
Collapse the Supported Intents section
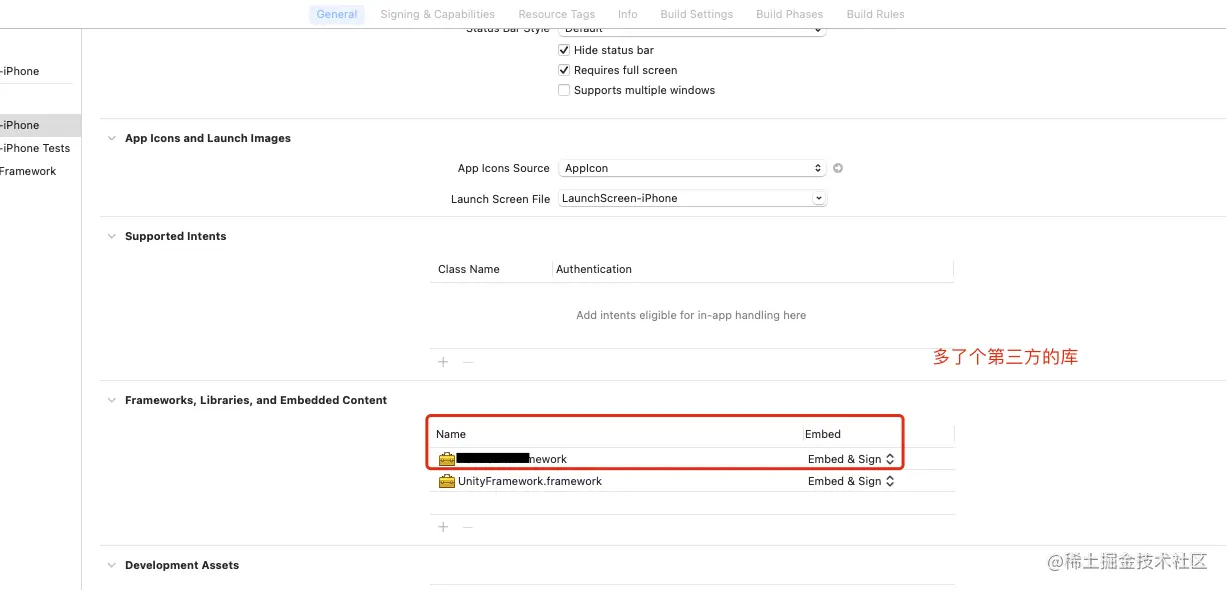click(x=111, y=236)
